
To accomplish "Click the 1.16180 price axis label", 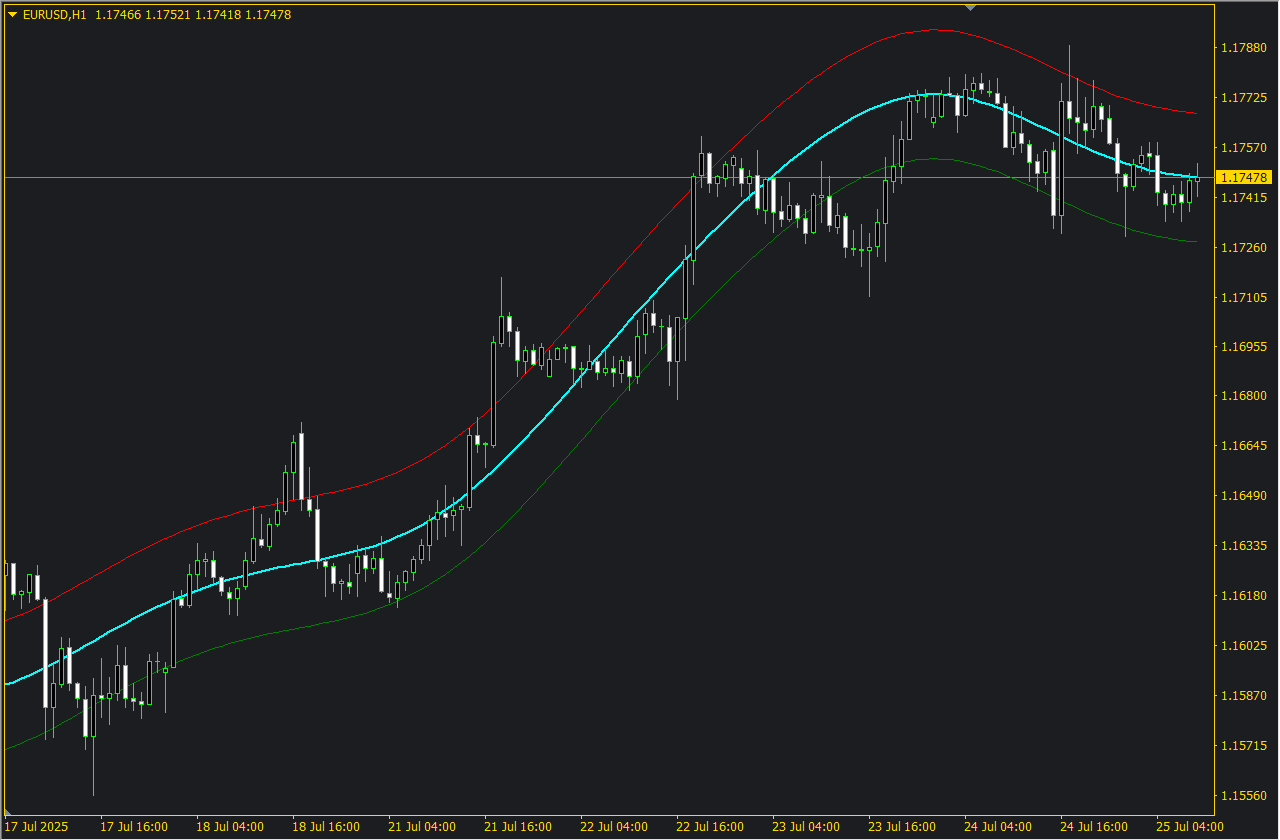I will (1243, 597).
